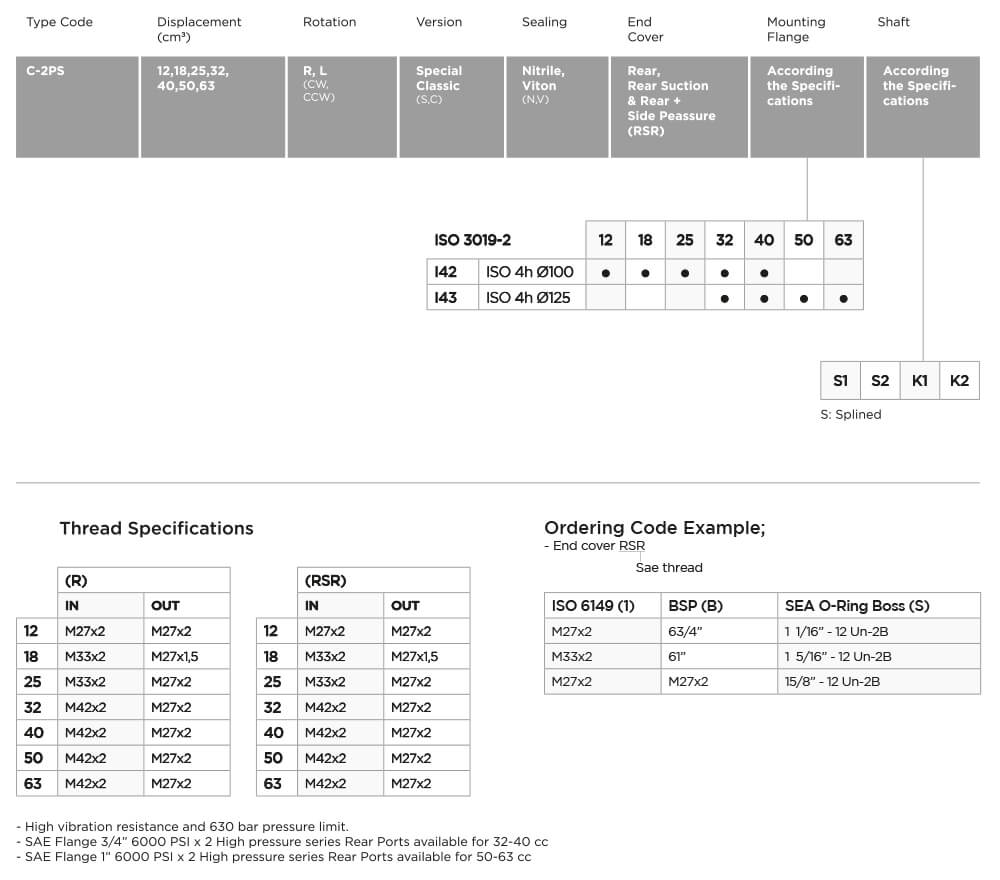Click the 15/8" - 12 Un-2B cell
Screen dimensions: 1000x880
coord(879,682)
